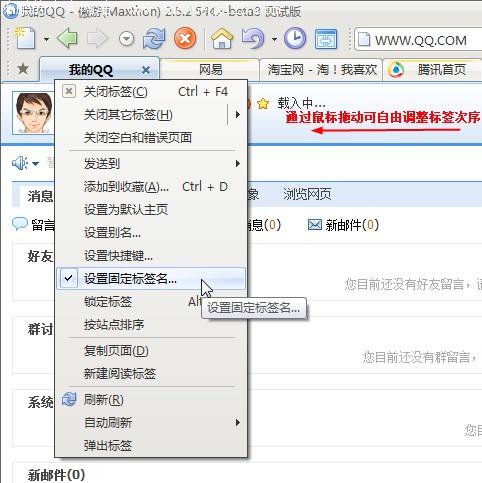Choose 刷新(R) in the context menu
Image resolution: width=482 pixels, height=483 pixels.
pyautogui.click(x=151, y=399)
